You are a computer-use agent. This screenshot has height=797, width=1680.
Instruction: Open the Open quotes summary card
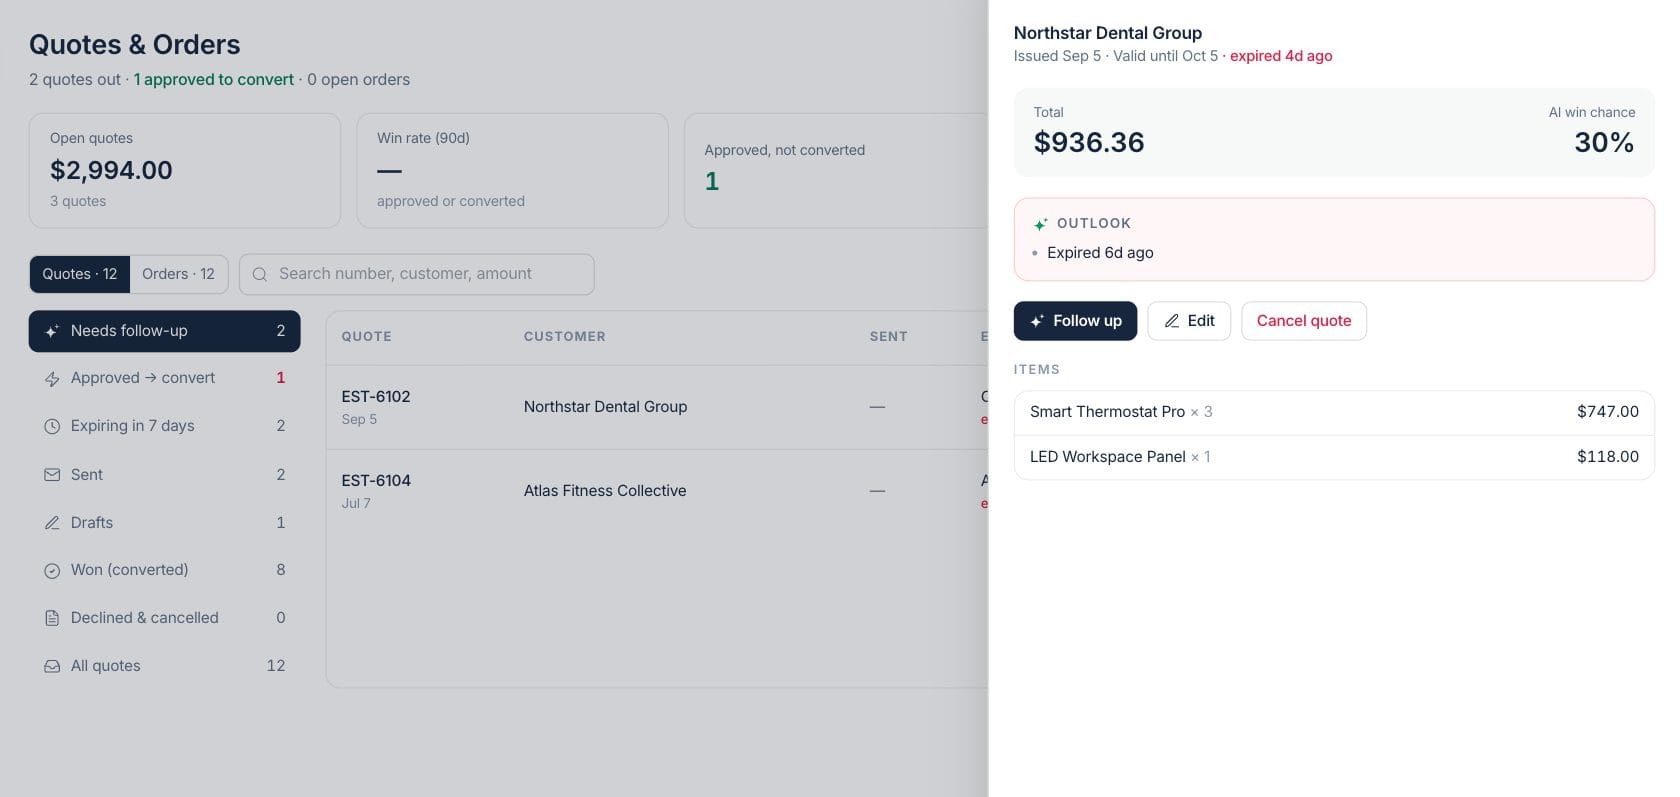point(185,170)
